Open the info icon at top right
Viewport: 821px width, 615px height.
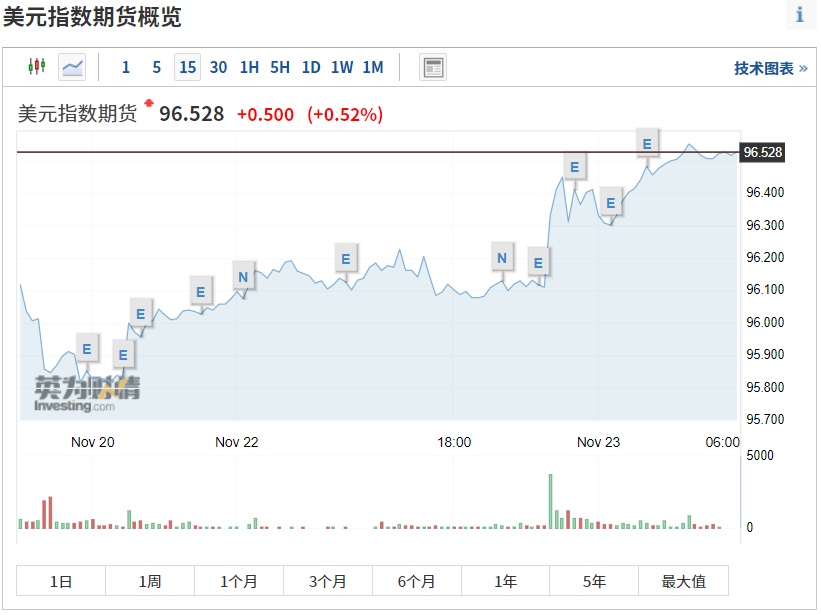(x=800, y=15)
